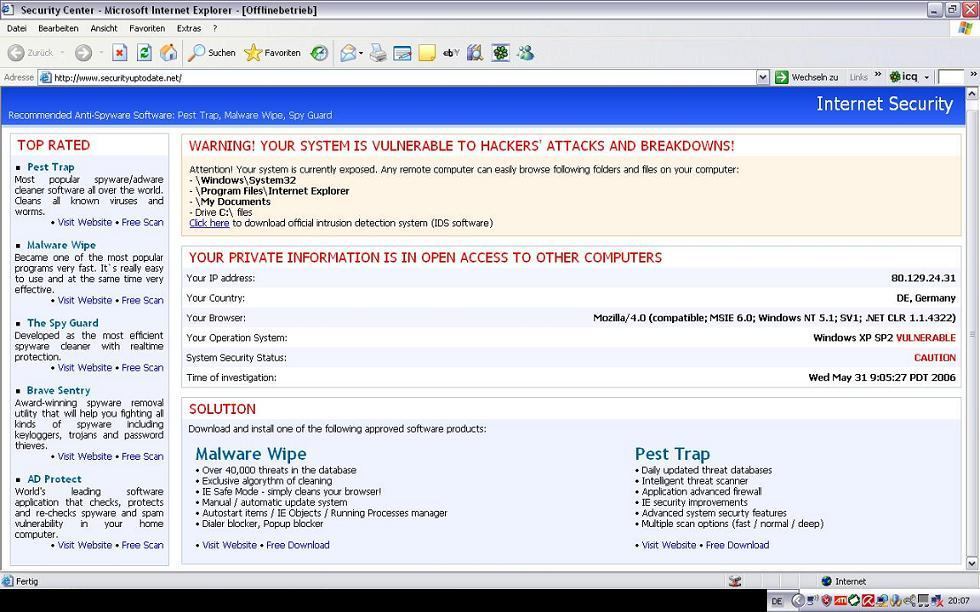Click the page scrollbar down arrow
Image resolution: width=980 pixels, height=612 pixels.
tap(972, 563)
